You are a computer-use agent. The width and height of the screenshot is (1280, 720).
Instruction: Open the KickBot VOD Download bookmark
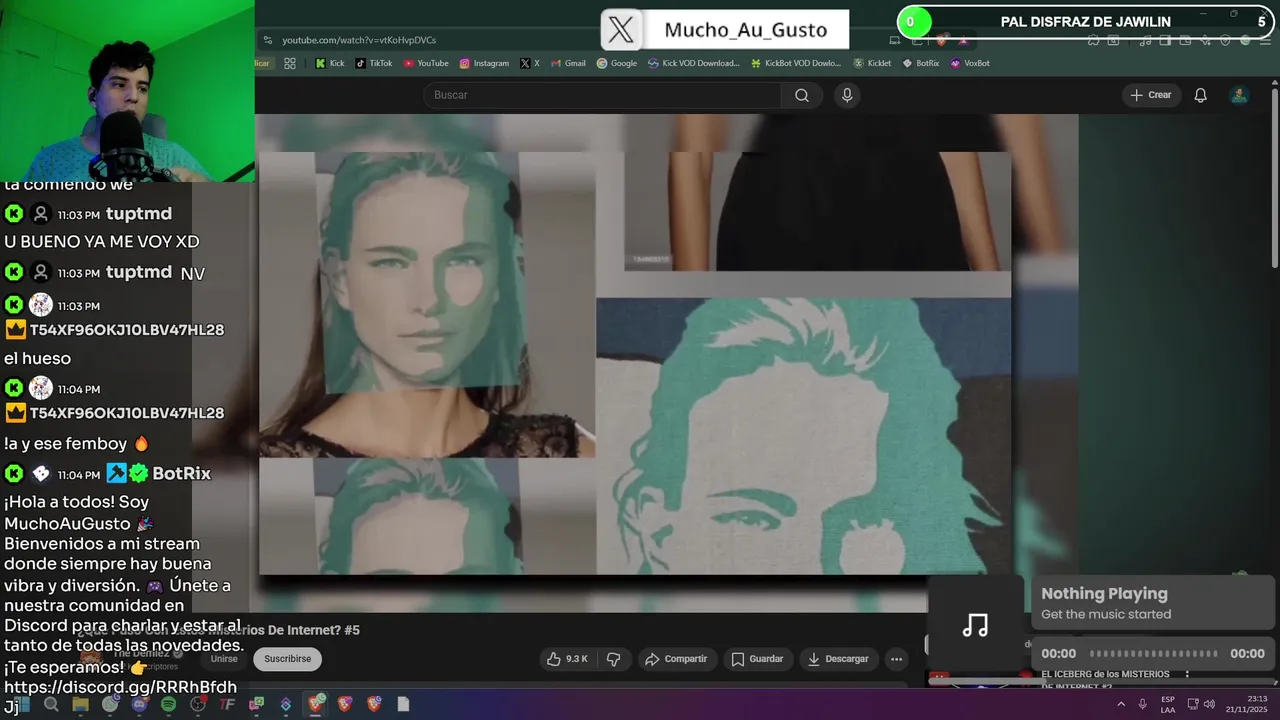pos(795,63)
